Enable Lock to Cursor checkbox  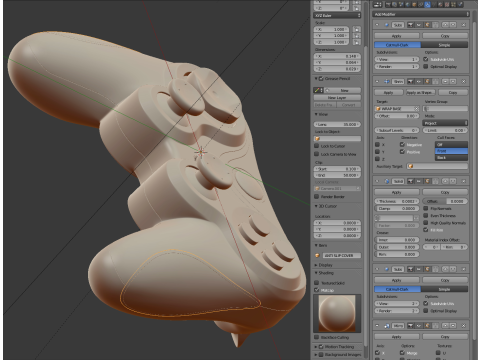[x=317, y=146]
